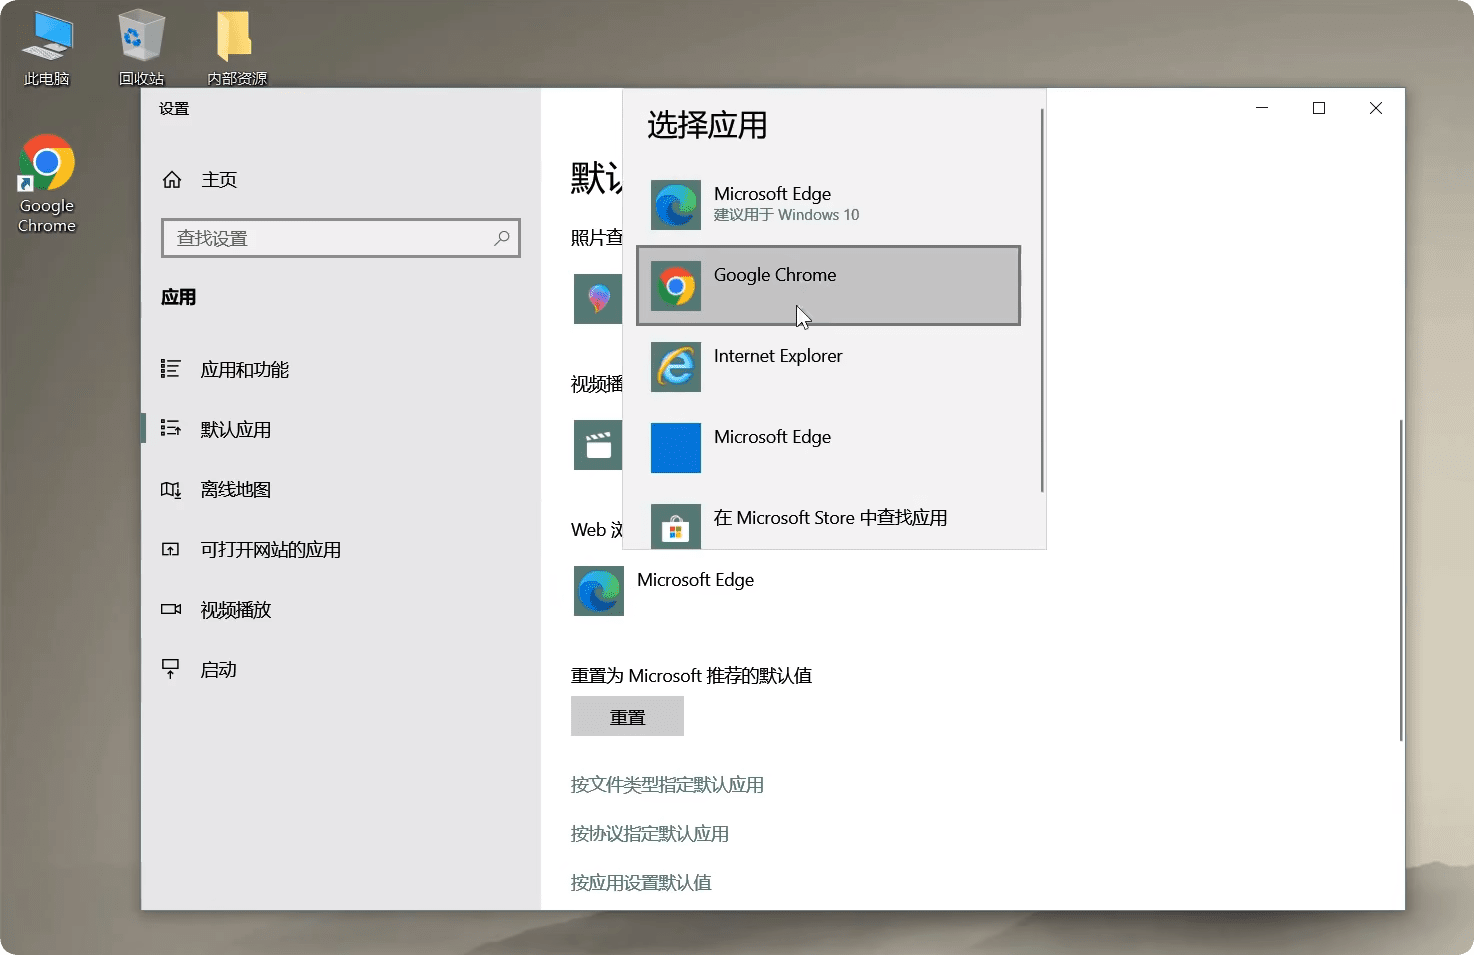Open Microsoft Store to find an app
The height and width of the screenshot is (955, 1474).
pos(828,522)
